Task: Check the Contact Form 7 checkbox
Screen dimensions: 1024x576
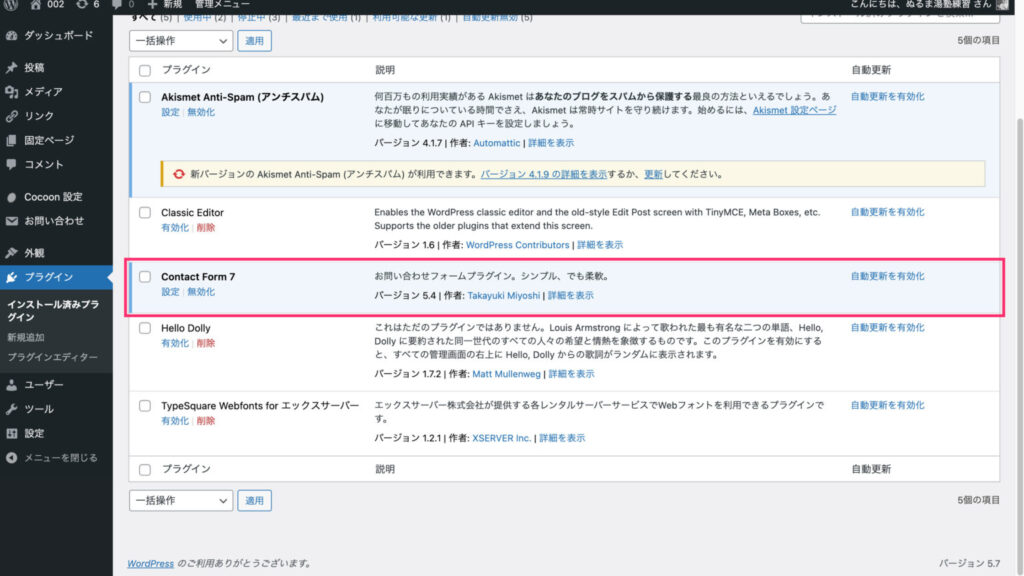Action: click(145, 277)
